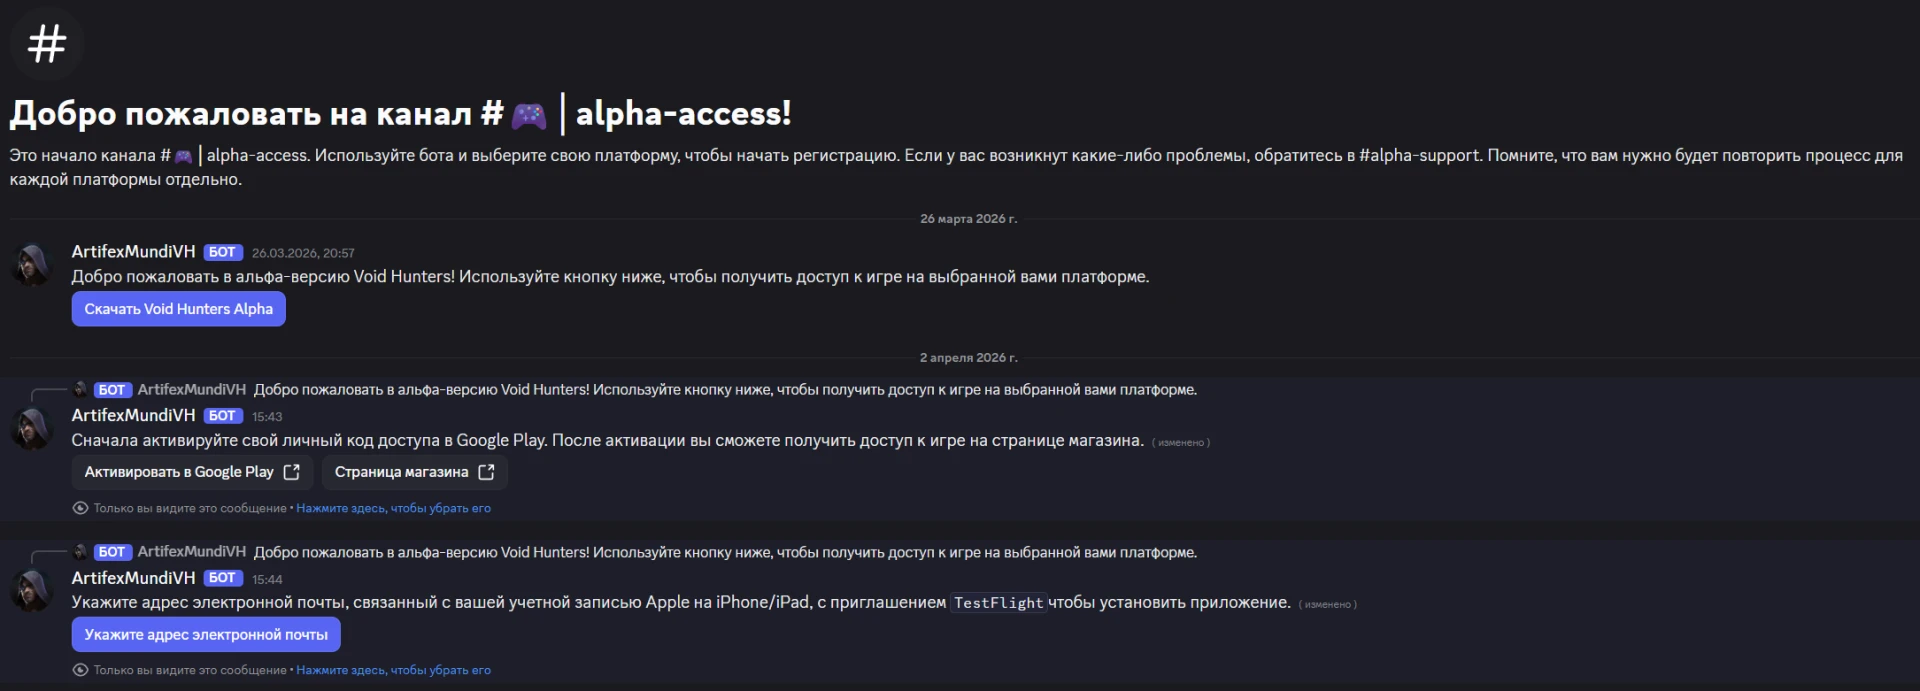Screen dimensions: 1920x691
Task: Open the «Активировать в Google Play» link button
Action: pos(192,472)
